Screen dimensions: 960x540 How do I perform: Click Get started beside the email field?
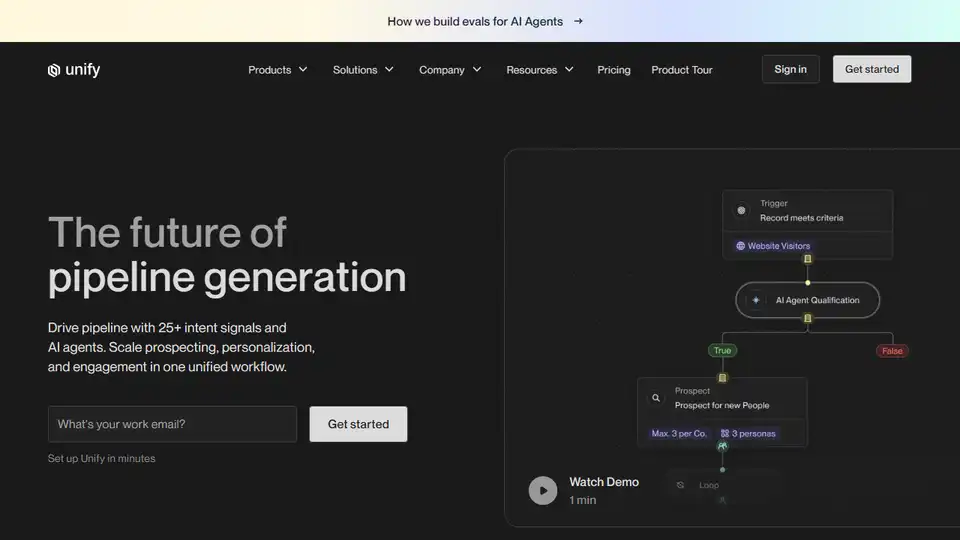click(x=358, y=424)
